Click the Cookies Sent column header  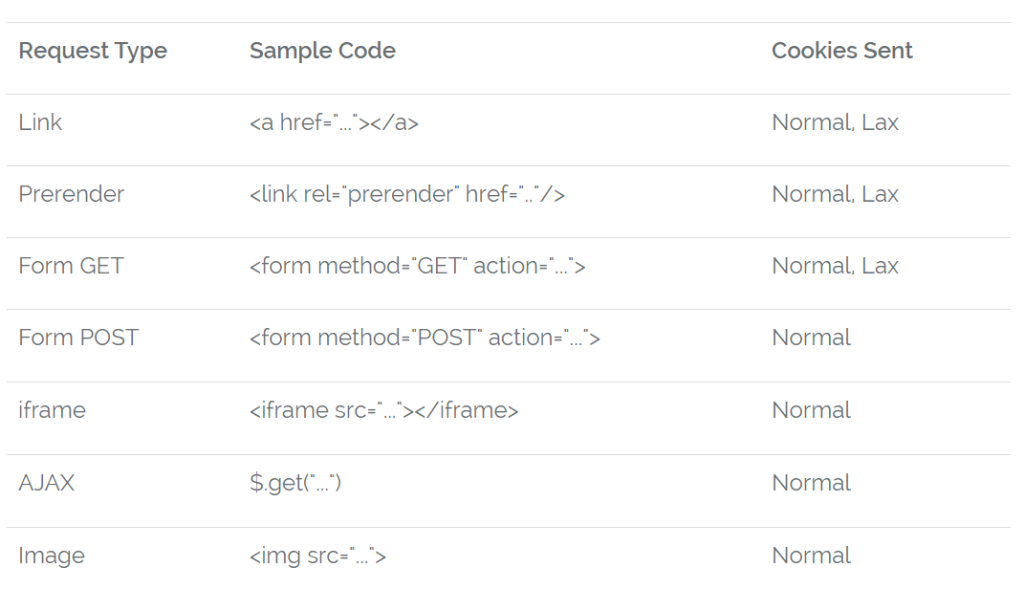click(842, 51)
